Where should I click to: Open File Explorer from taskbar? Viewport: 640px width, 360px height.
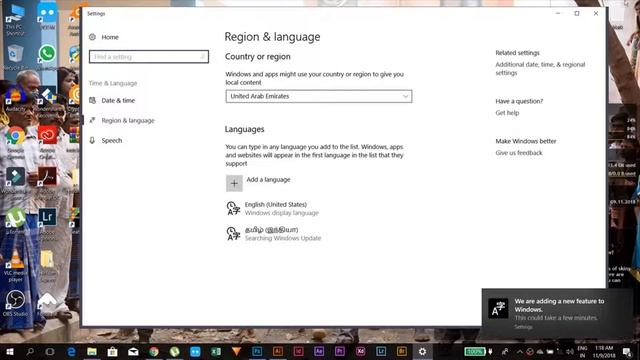[92, 351]
